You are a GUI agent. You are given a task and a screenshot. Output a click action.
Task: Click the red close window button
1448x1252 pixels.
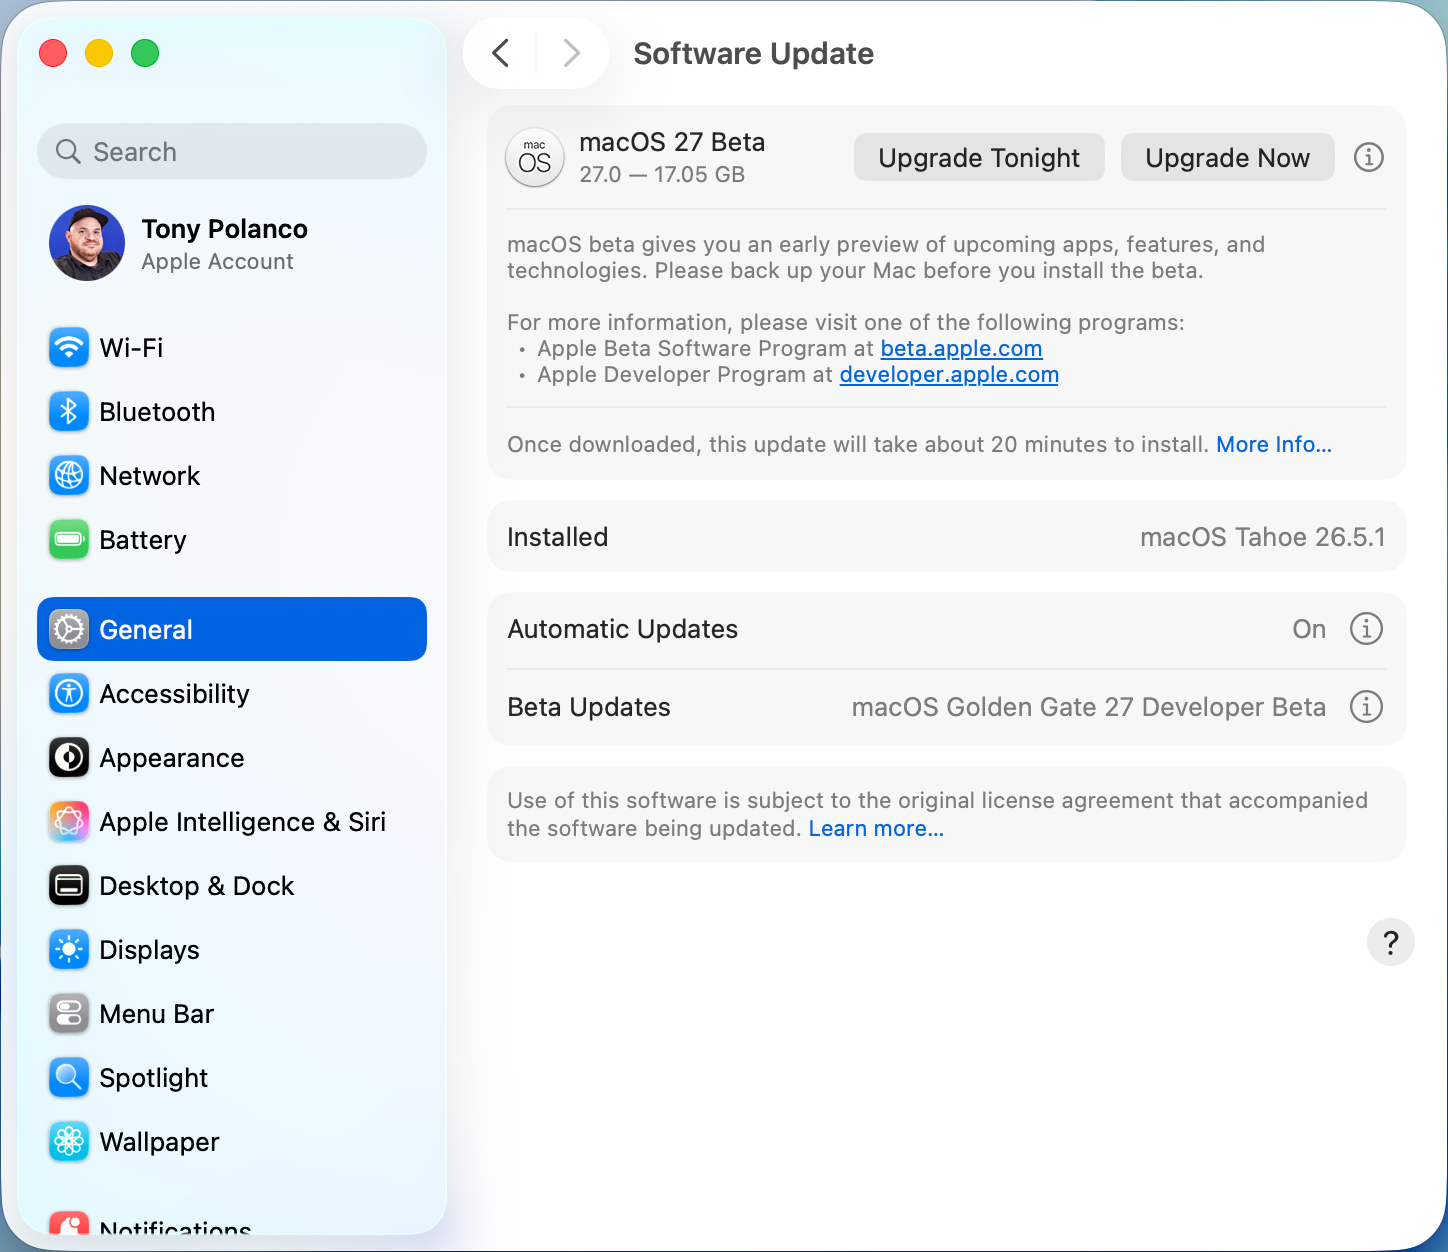tap(53, 53)
